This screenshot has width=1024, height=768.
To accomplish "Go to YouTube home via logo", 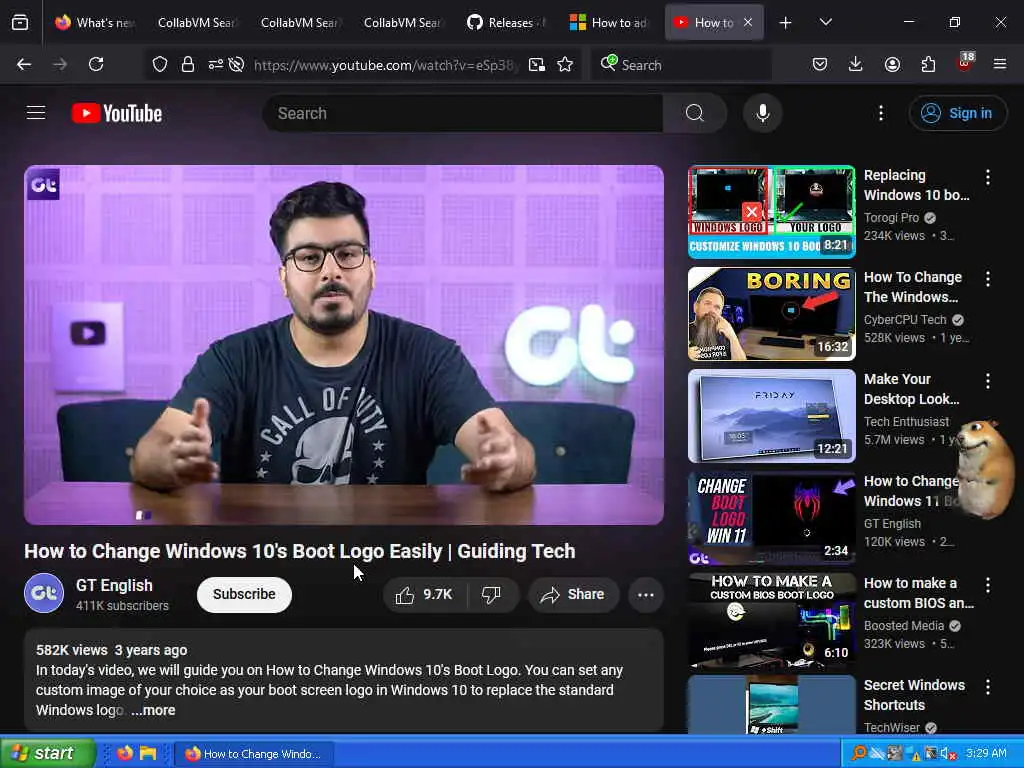I will 117,113.
